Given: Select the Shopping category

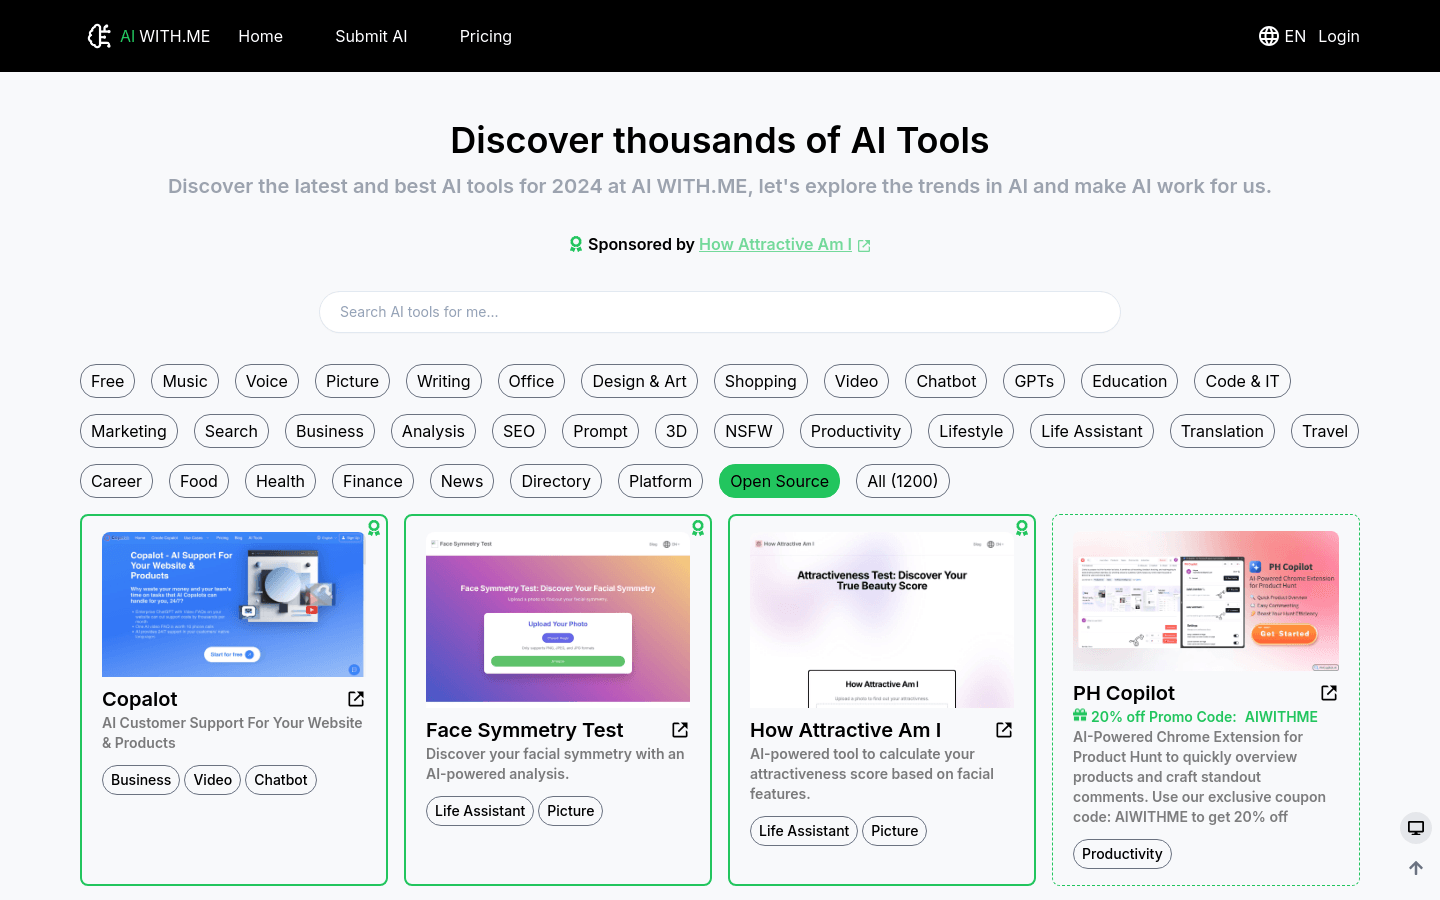Looking at the screenshot, I should pos(761,381).
